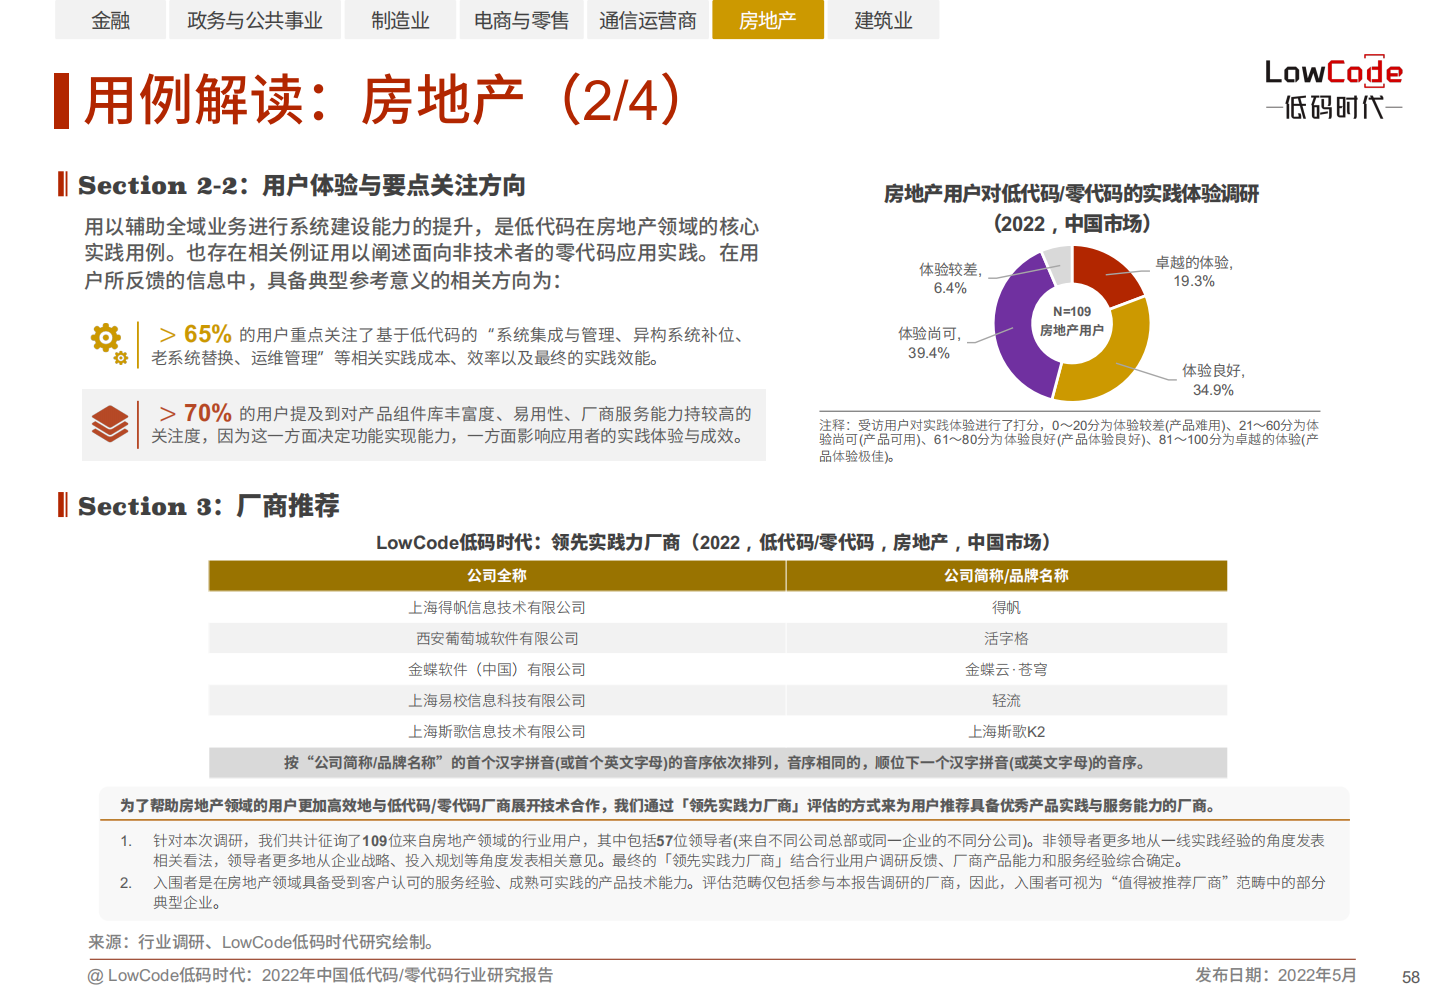
Task: Select 上海易校信息科技有限公司 cell
Action: click(497, 700)
